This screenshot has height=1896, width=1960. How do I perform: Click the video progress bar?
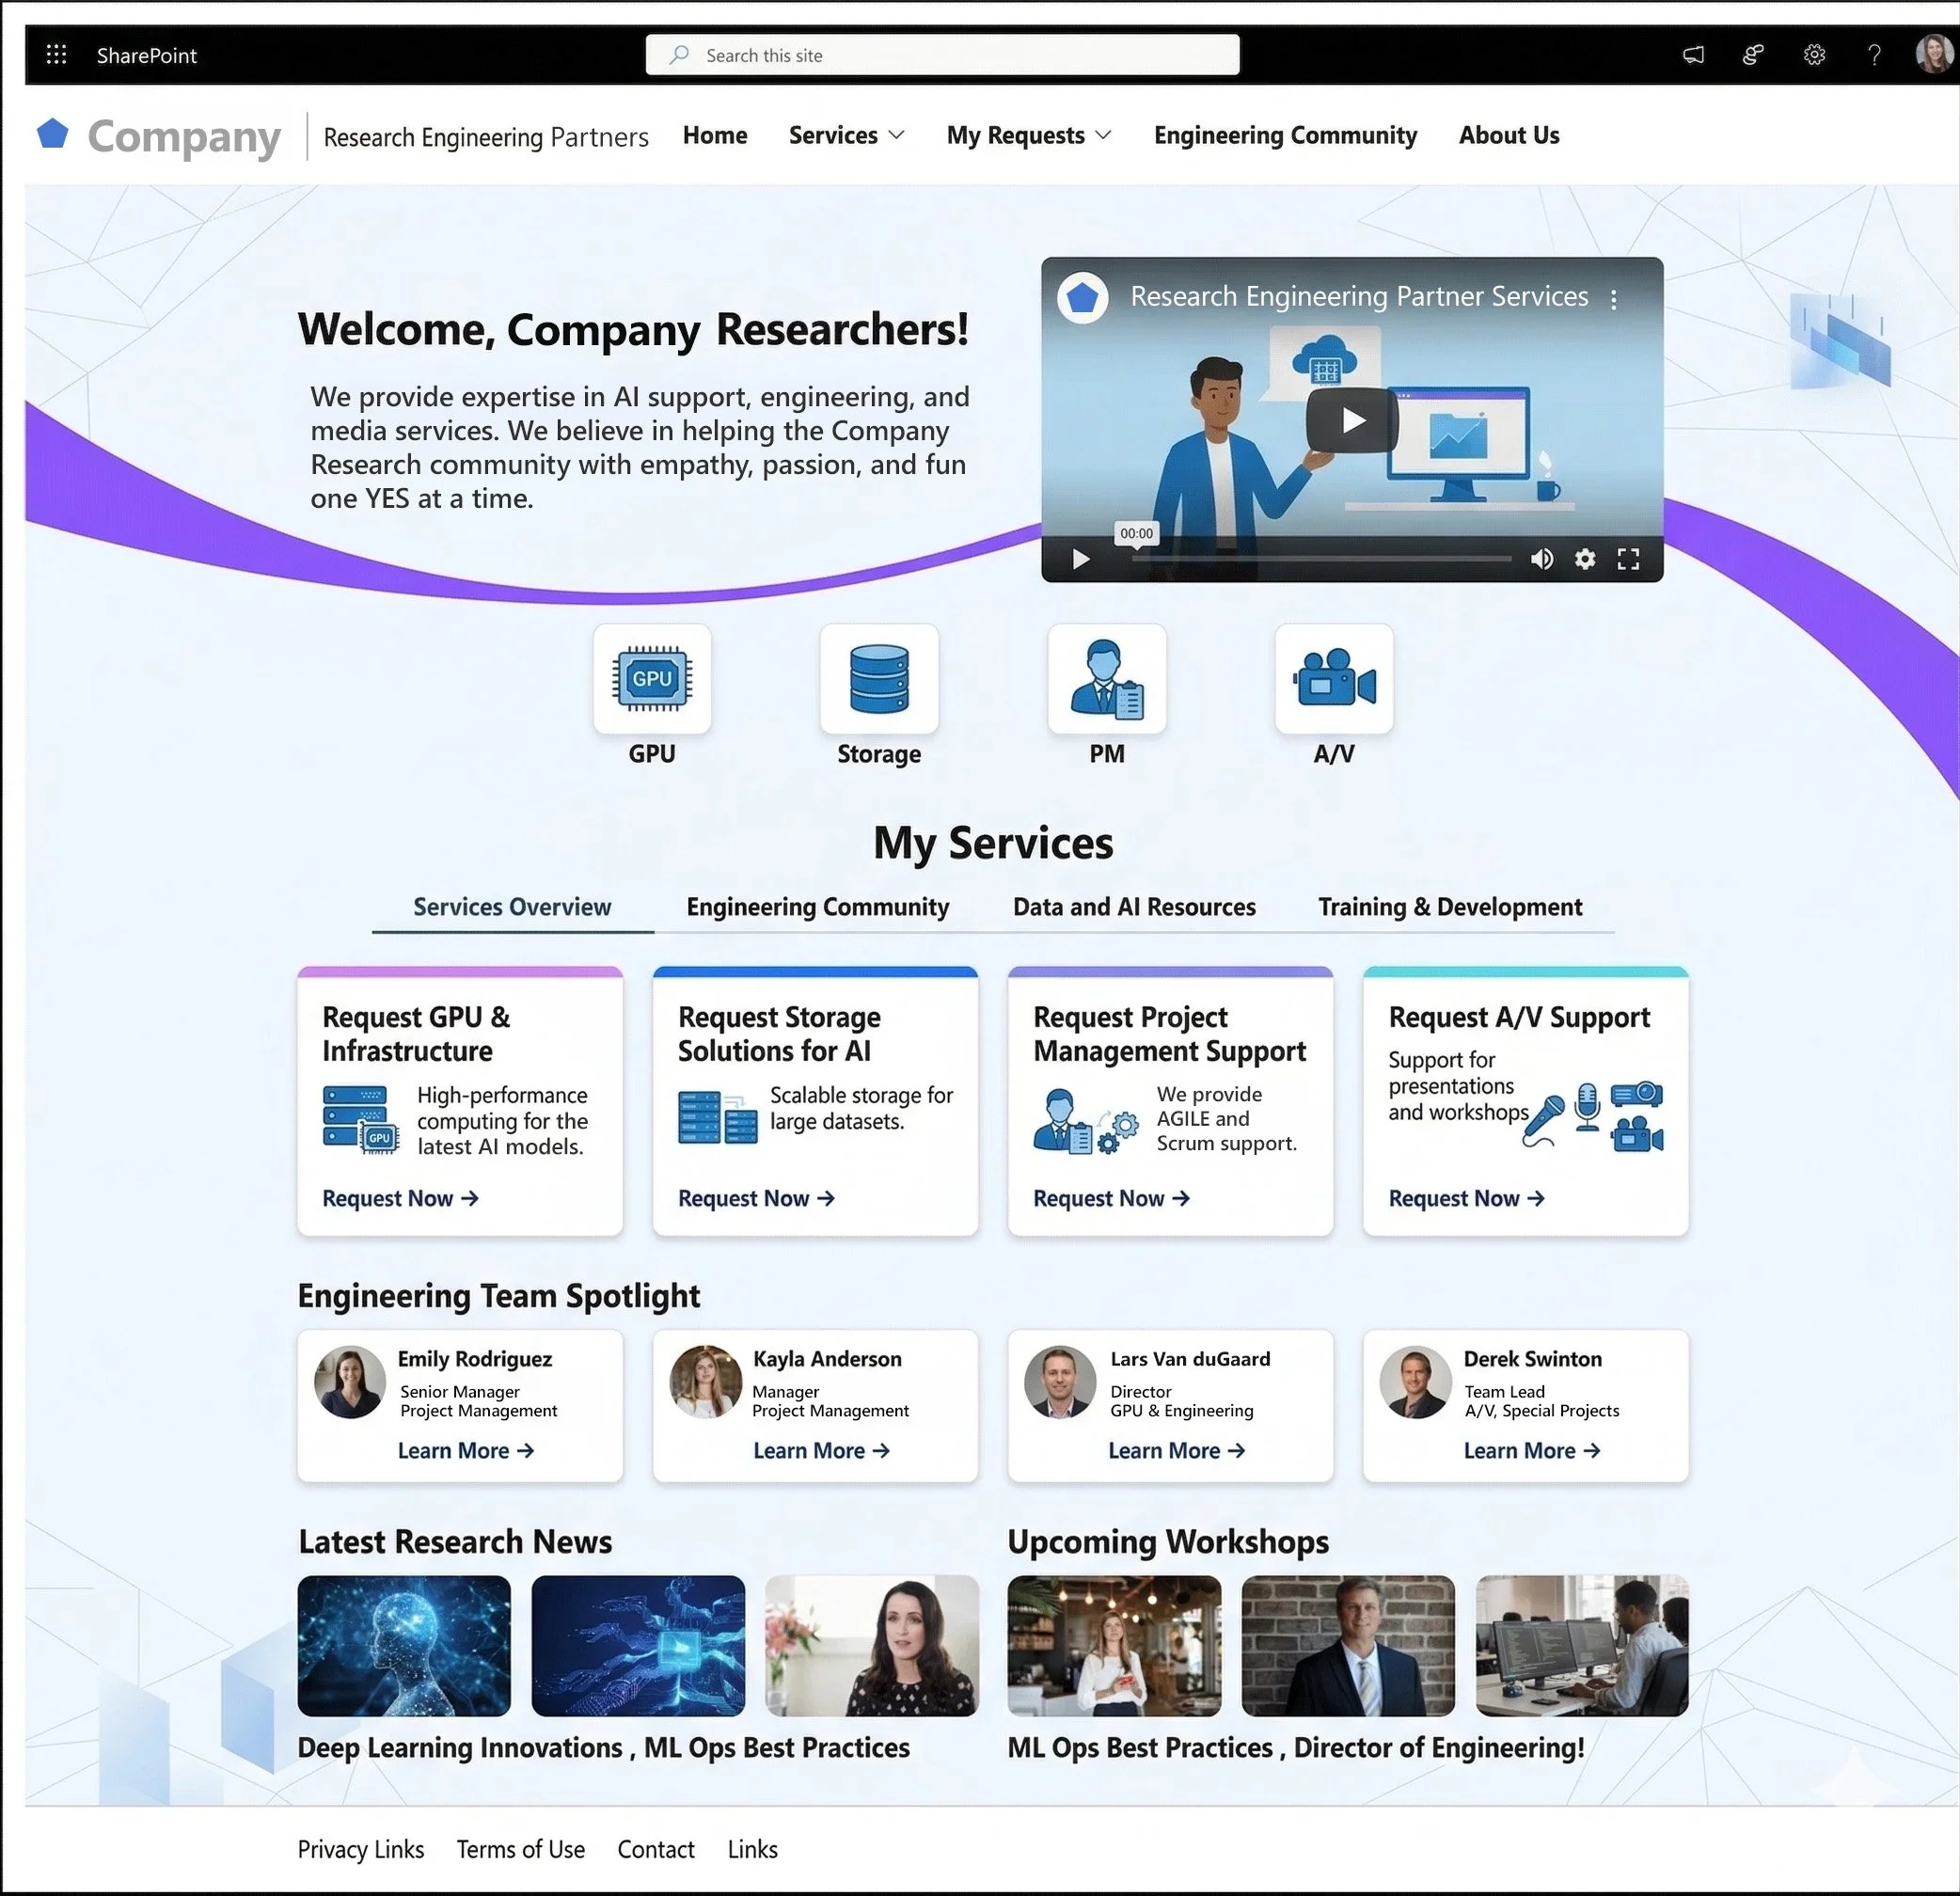(x=1320, y=559)
